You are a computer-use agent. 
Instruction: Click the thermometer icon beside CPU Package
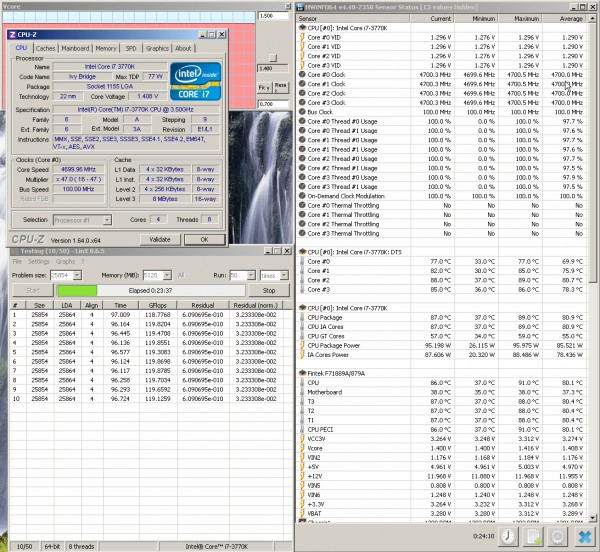coord(302,317)
